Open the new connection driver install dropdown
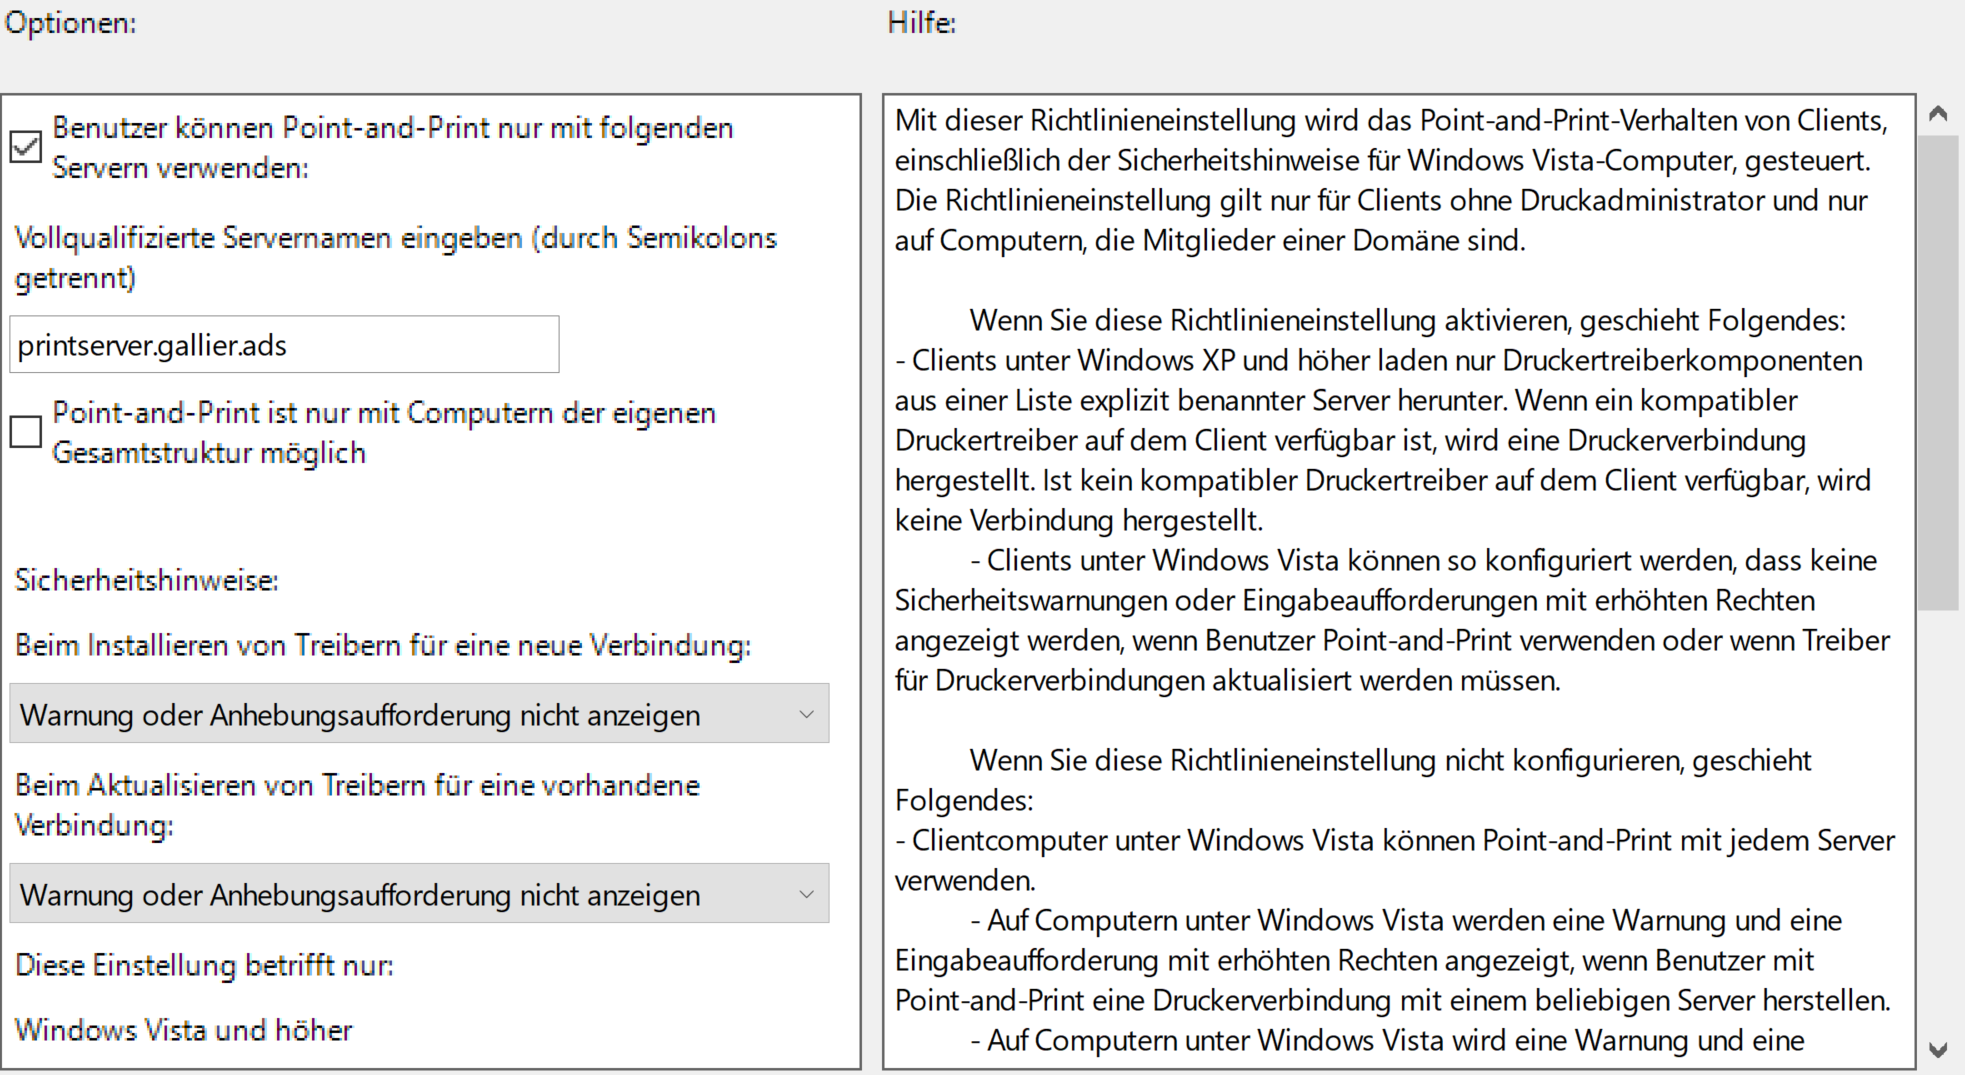The width and height of the screenshot is (1965, 1075). click(x=419, y=714)
